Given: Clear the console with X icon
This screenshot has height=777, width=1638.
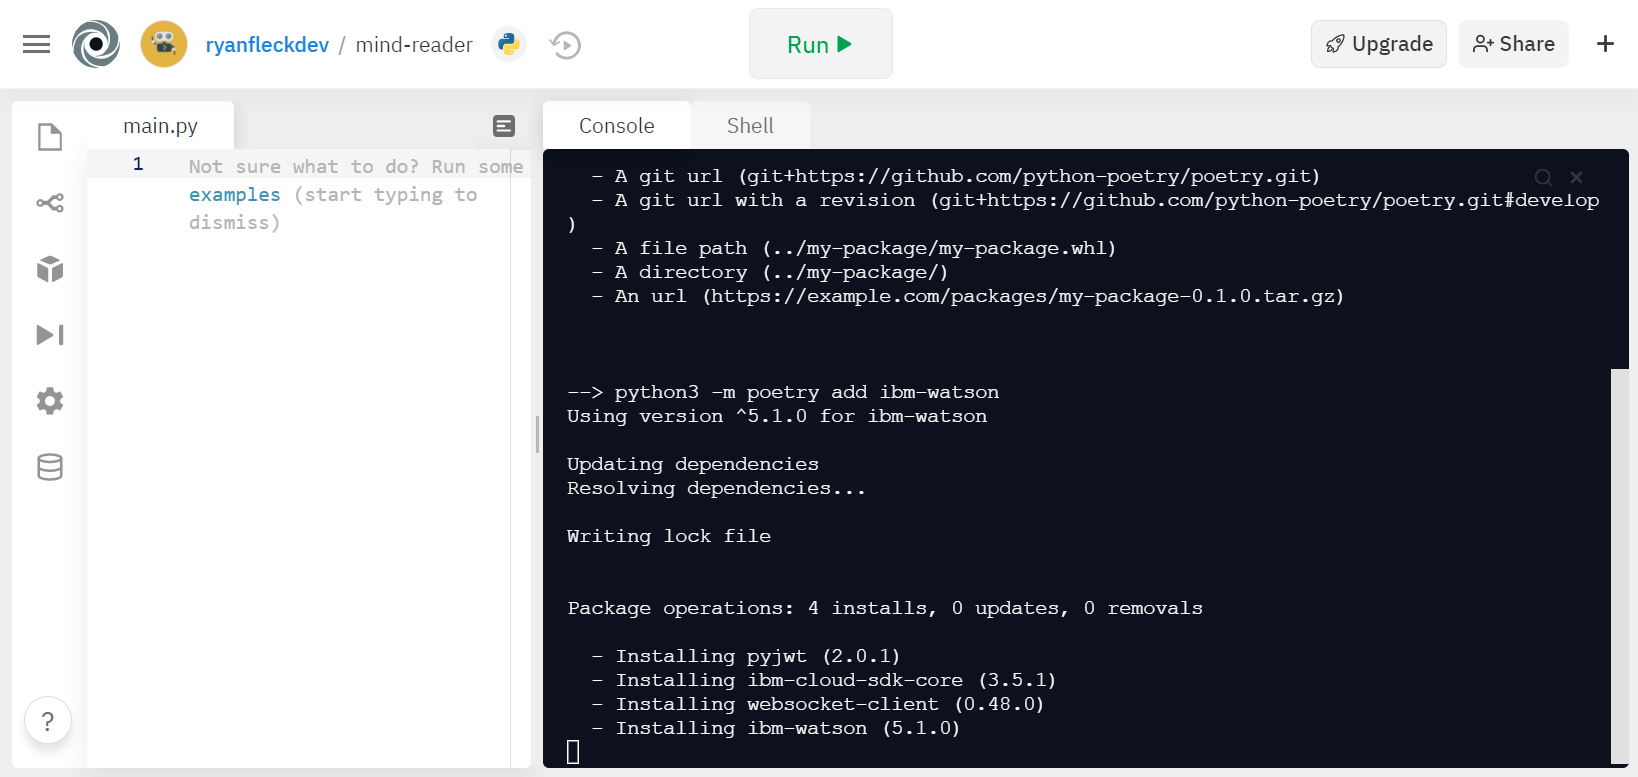Looking at the screenshot, I should click(x=1576, y=177).
